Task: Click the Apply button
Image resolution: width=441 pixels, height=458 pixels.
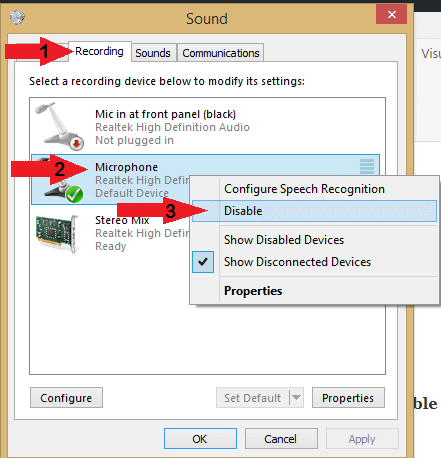Action: coord(362,439)
